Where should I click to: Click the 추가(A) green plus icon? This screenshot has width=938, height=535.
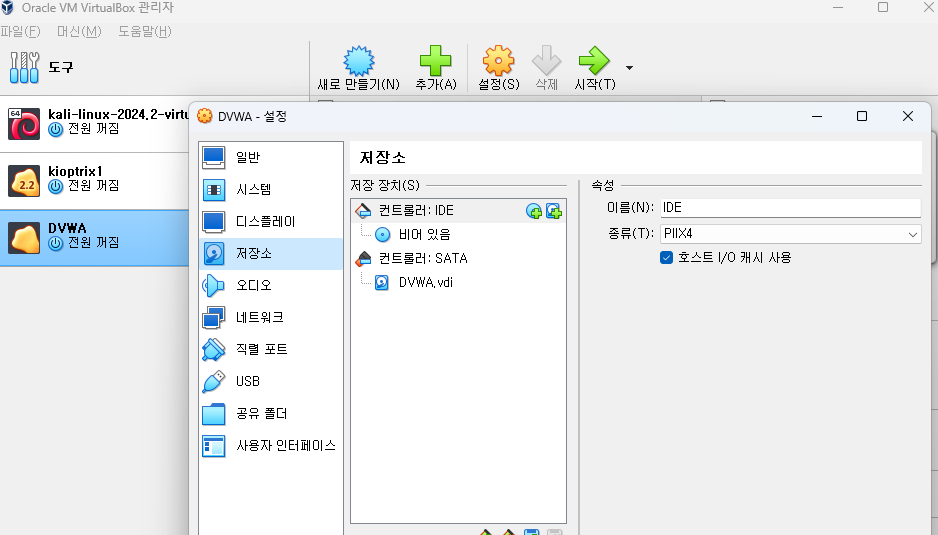436,61
